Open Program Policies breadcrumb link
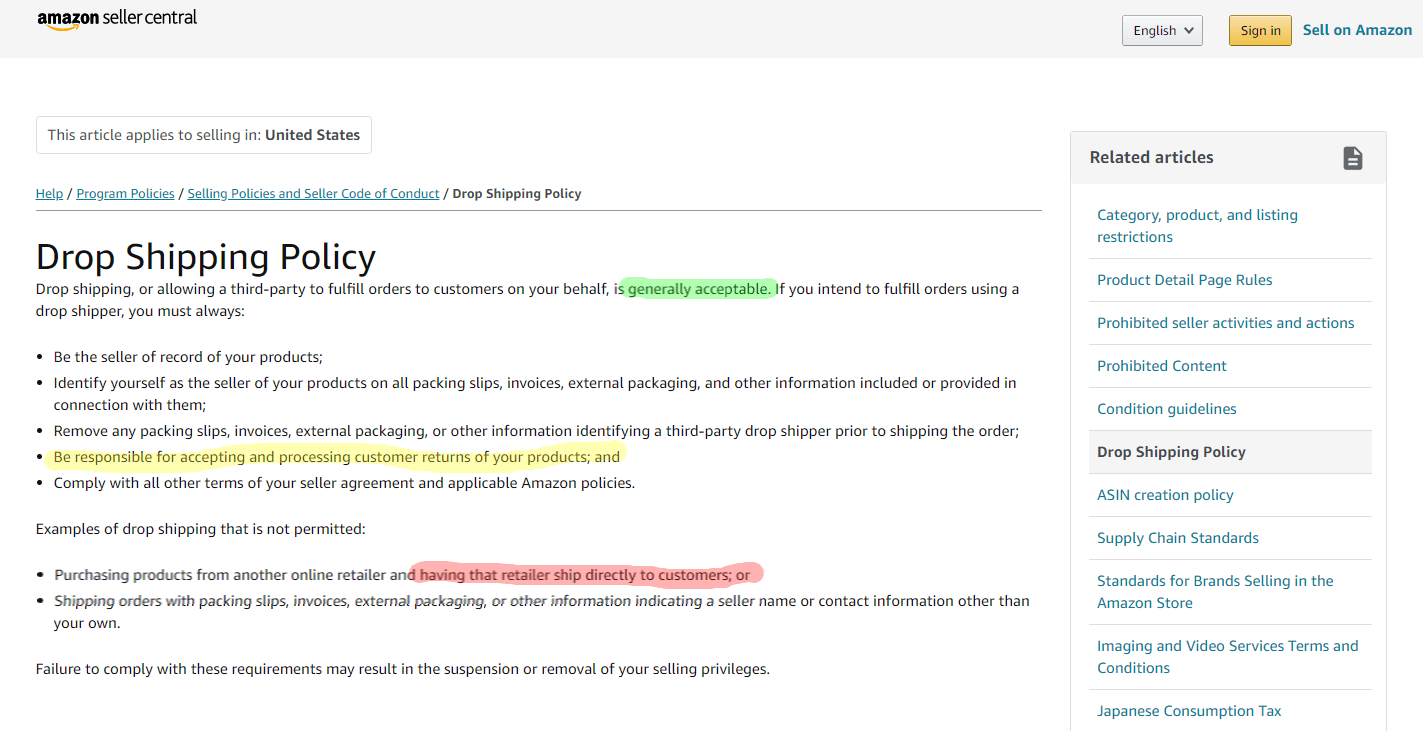 pyautogui.click(x=125, y=194)
